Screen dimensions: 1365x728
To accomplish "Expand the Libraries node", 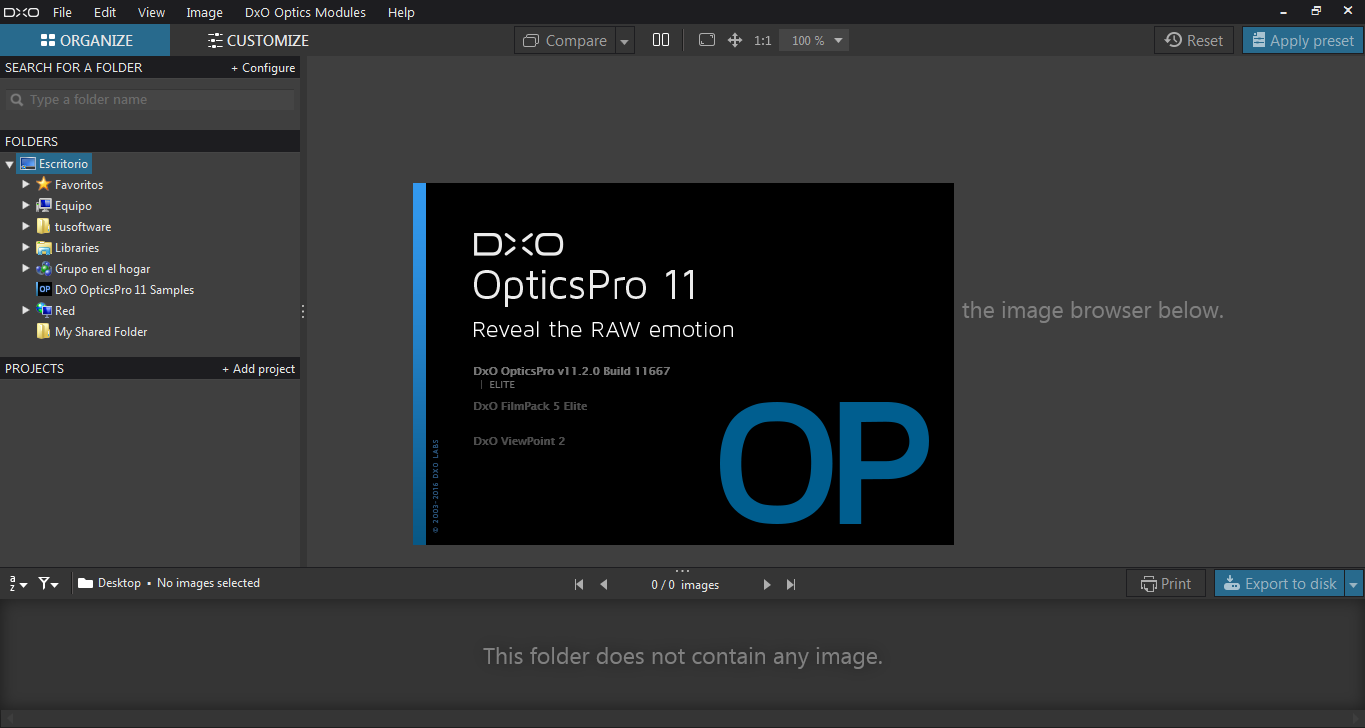I will pyautogui.click(x=26, y=248).
